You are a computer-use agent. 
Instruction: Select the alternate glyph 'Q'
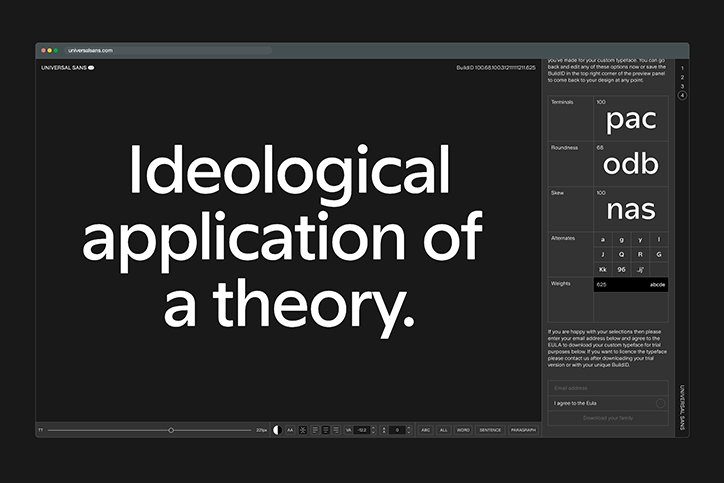click(x=621, y=254)
